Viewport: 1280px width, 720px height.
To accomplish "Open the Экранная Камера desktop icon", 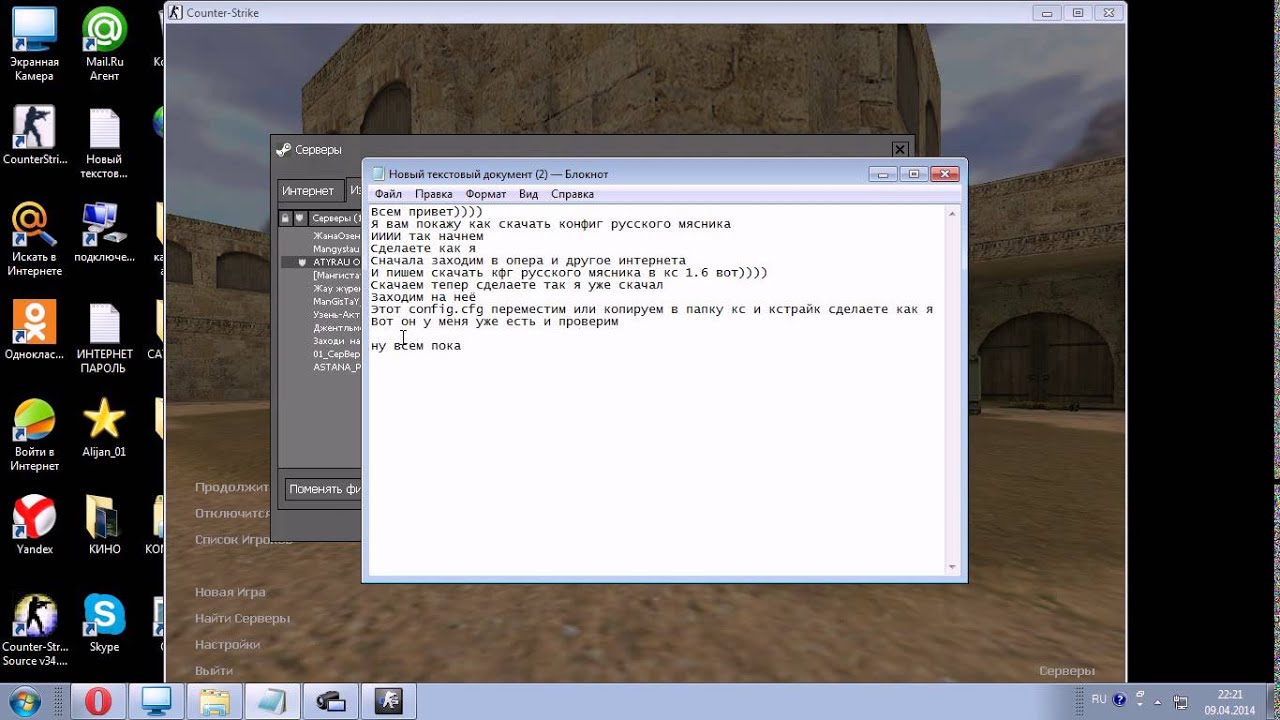I will click(x=34, y=45).
